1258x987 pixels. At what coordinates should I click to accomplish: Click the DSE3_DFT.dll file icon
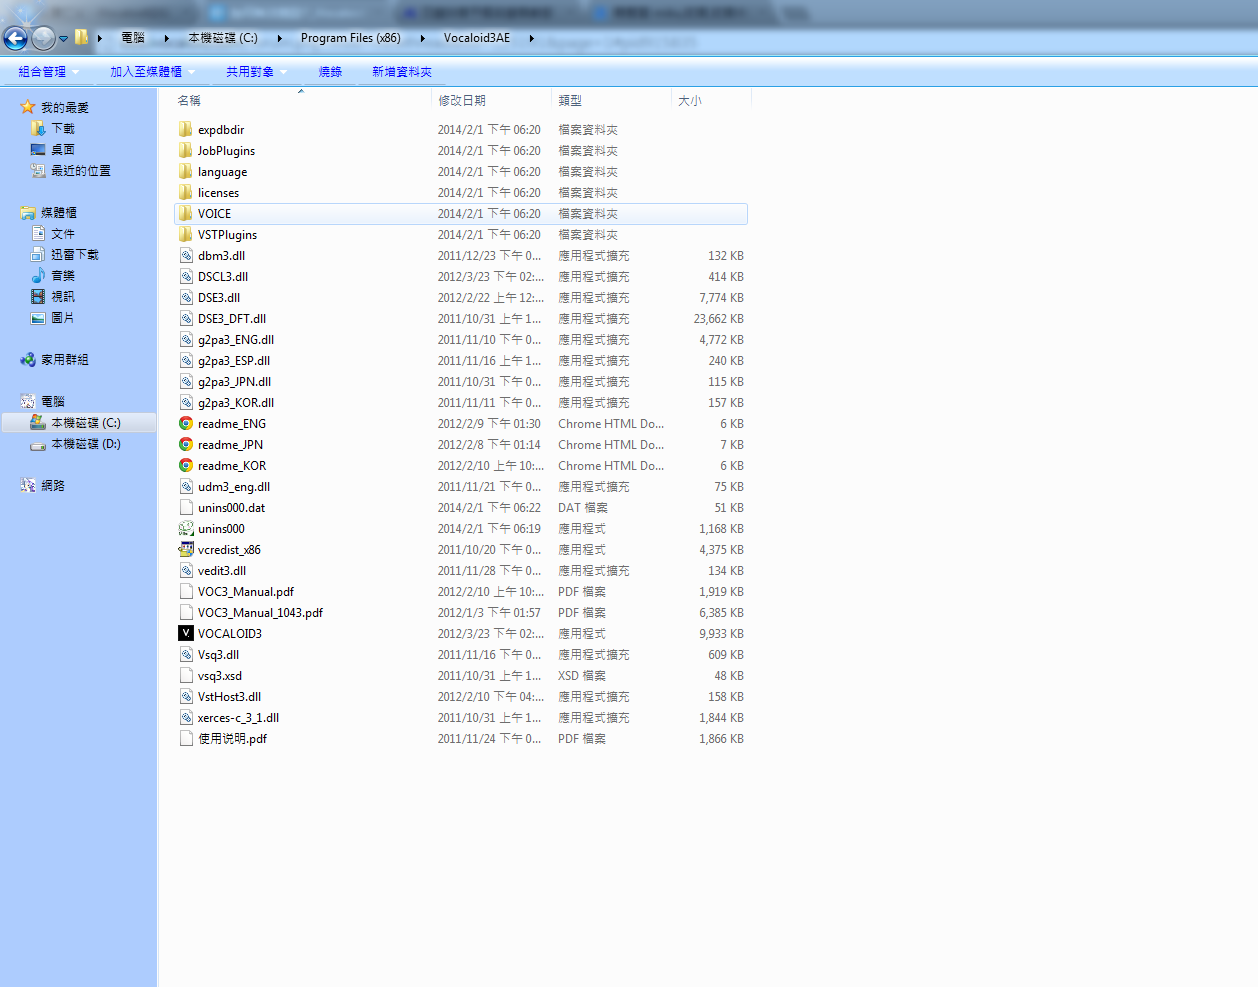pos(186,318)
